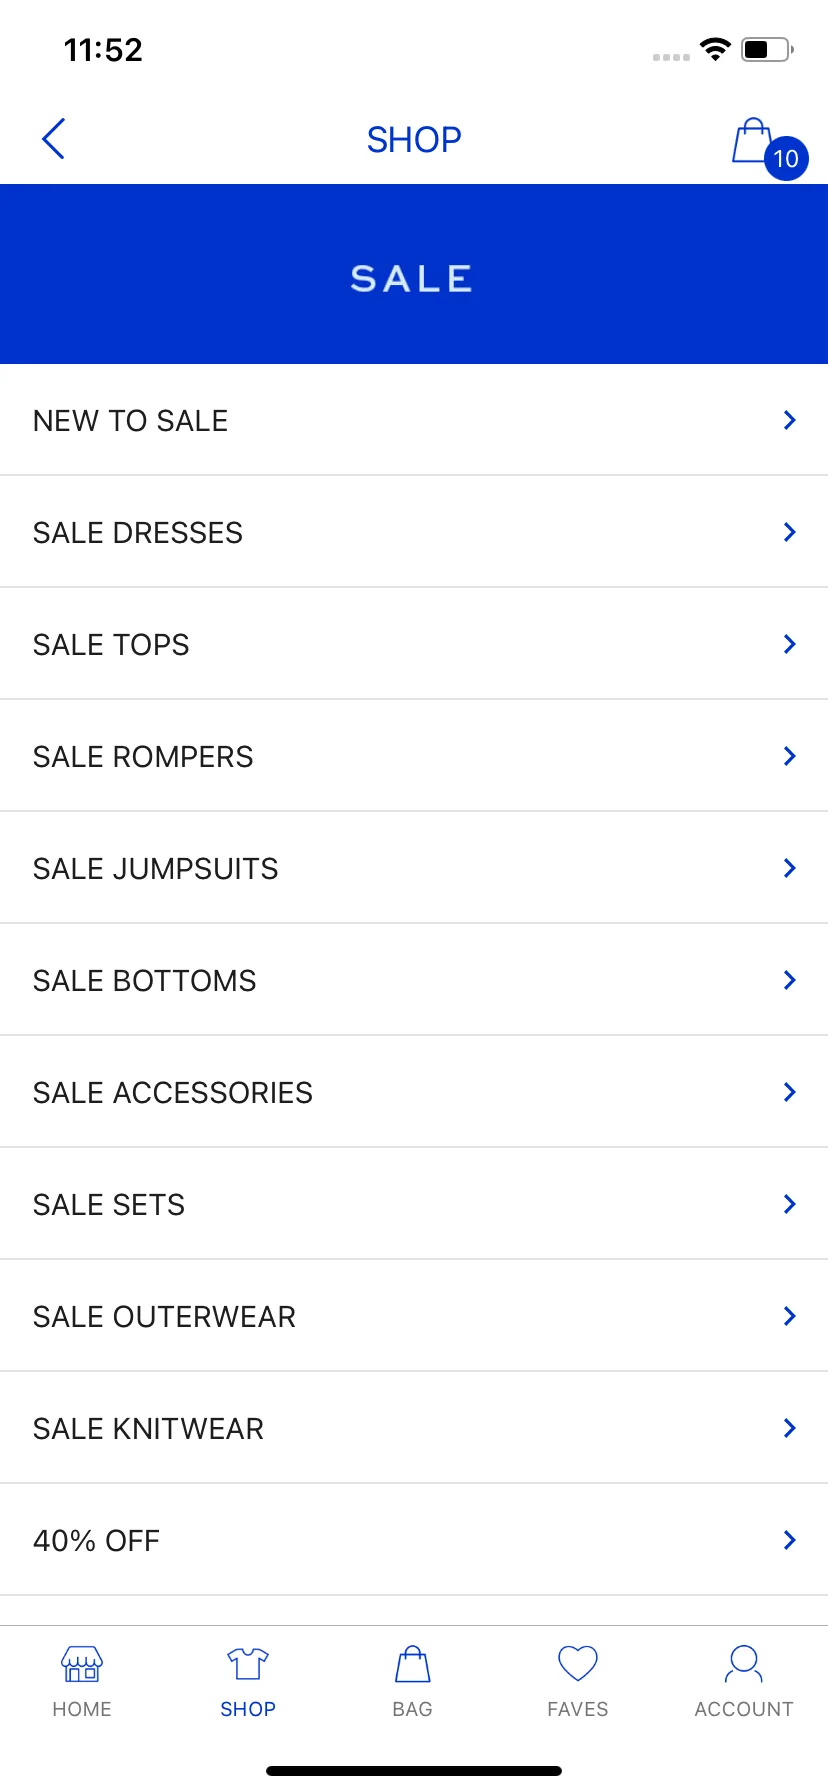Expand Sale Tops chevron arrow
The image size is (828, 1792).
[x=790, y=644]
